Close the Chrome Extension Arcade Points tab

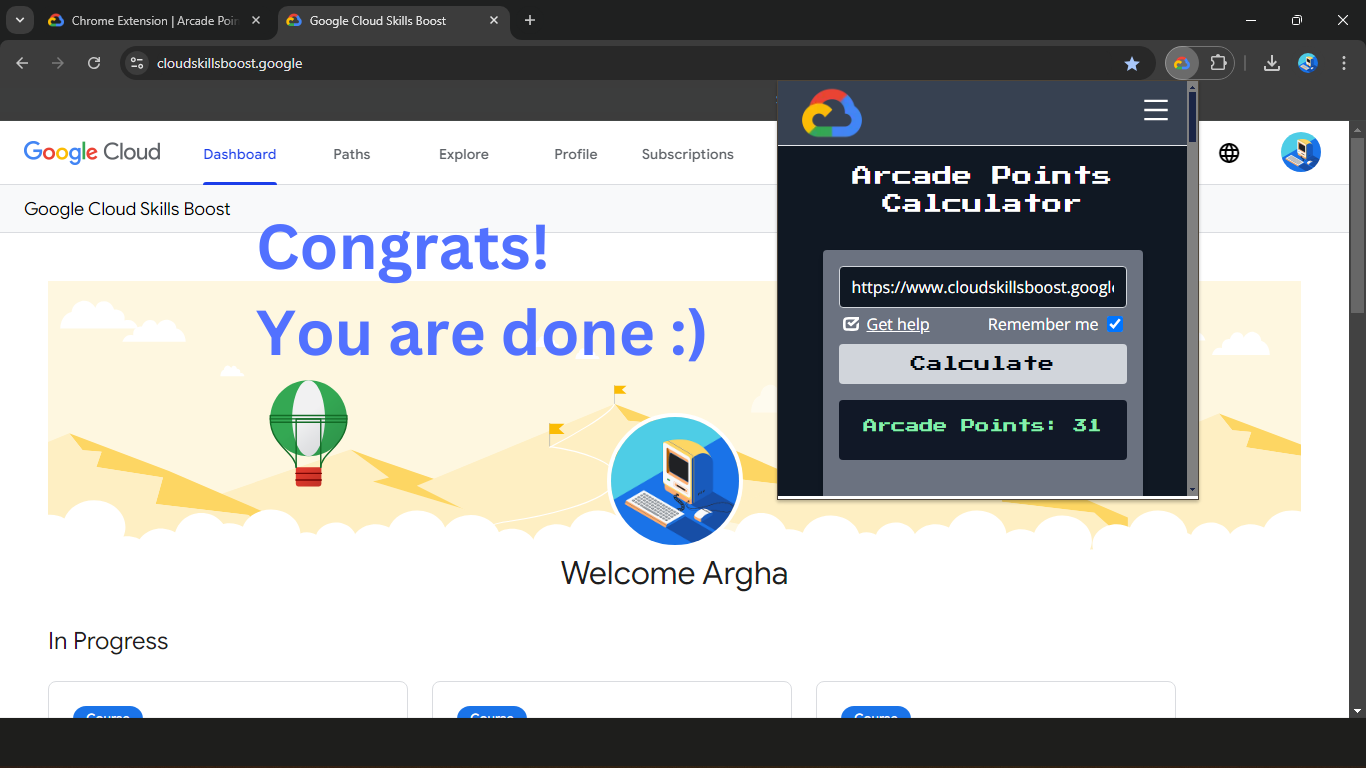[256, 20]
